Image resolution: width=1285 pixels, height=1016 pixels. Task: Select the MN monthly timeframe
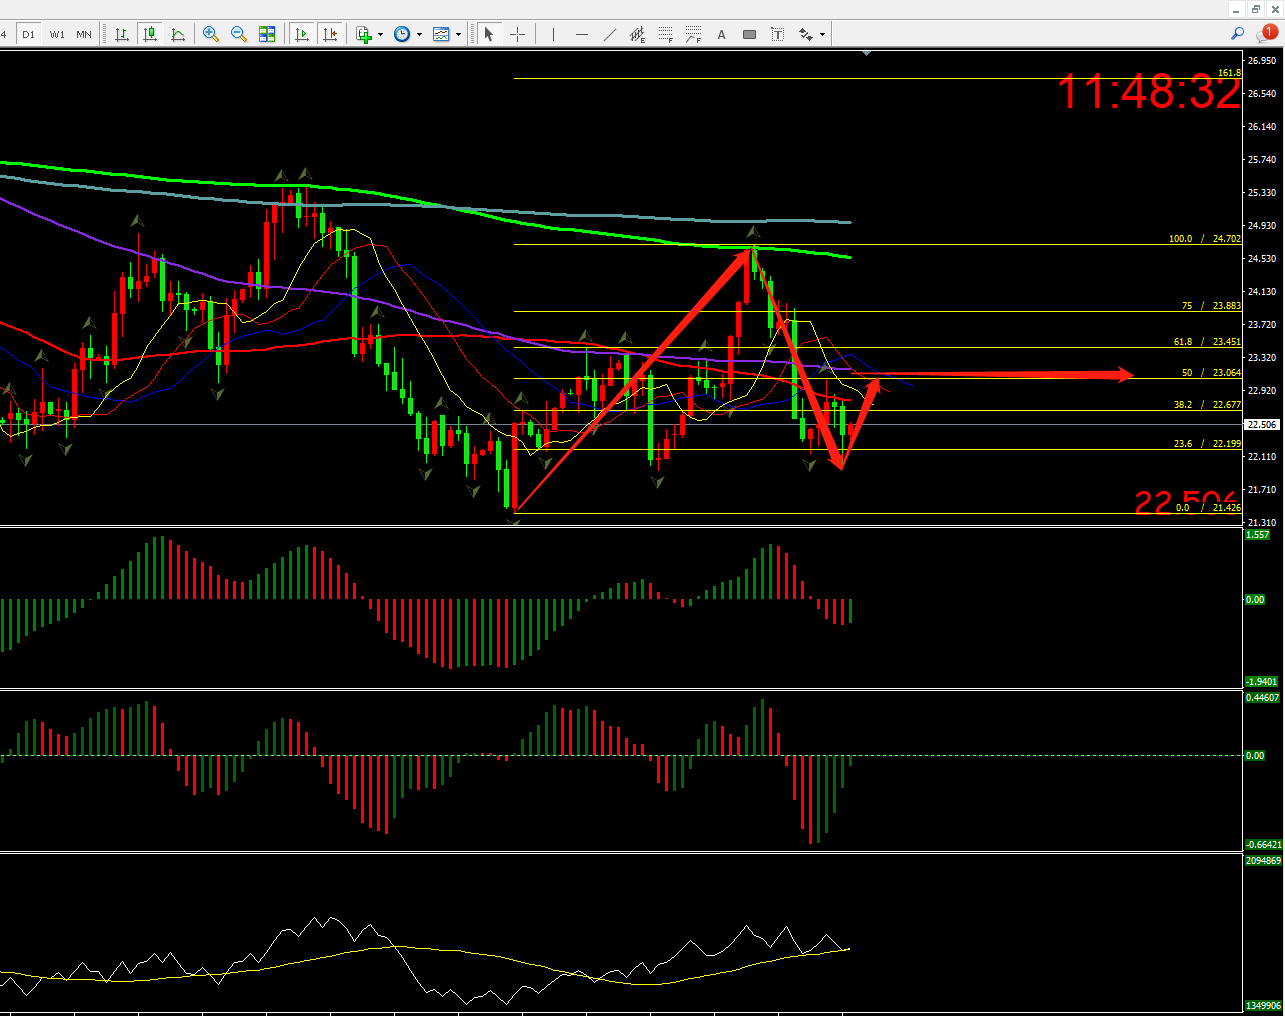[84, 34]
